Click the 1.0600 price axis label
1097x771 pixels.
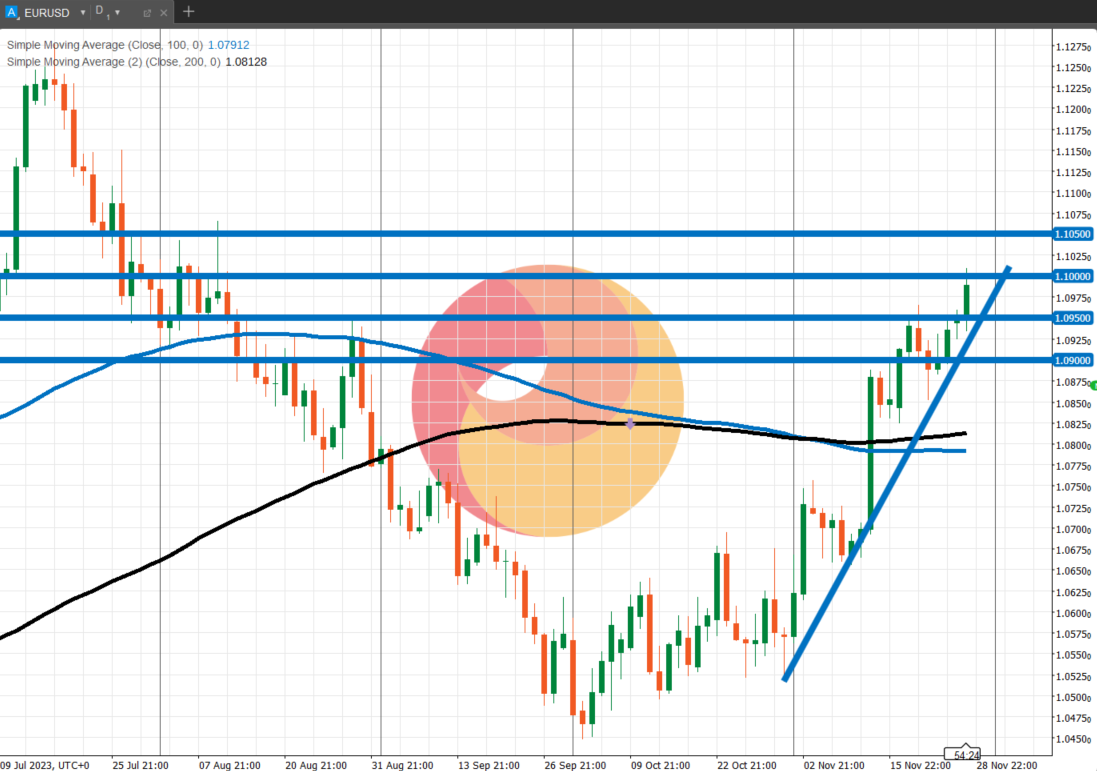[x=1073, y=614]
